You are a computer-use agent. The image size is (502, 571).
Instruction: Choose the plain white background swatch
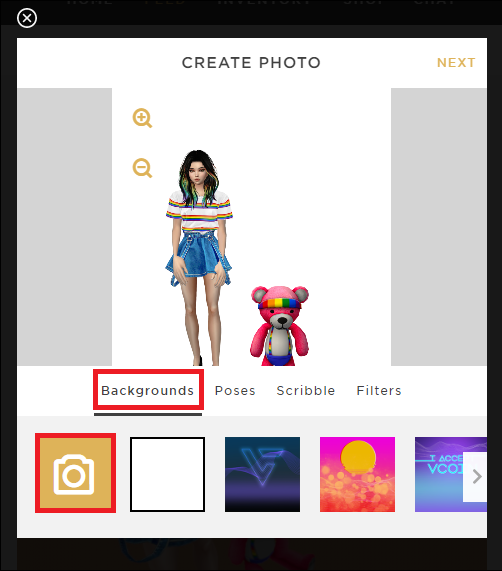pyautogui.click(x=167, y=474)
